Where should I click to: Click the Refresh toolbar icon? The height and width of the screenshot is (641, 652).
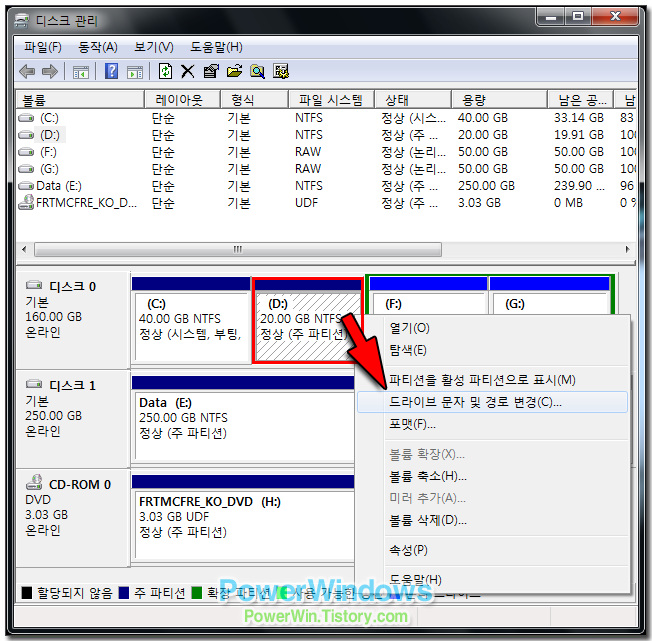tap(165, 71)
